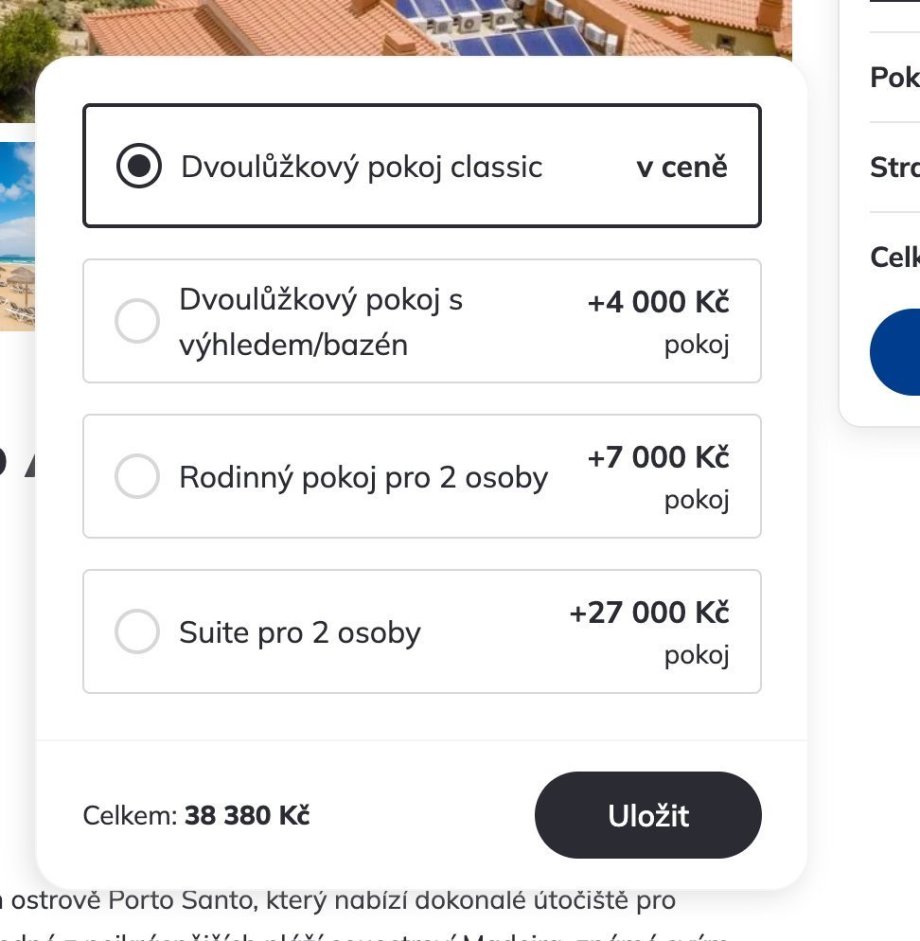Viewport: 920px width, 941px height.
Task: Click the "Suite pro 2 osoby" label
Action: 299,632
